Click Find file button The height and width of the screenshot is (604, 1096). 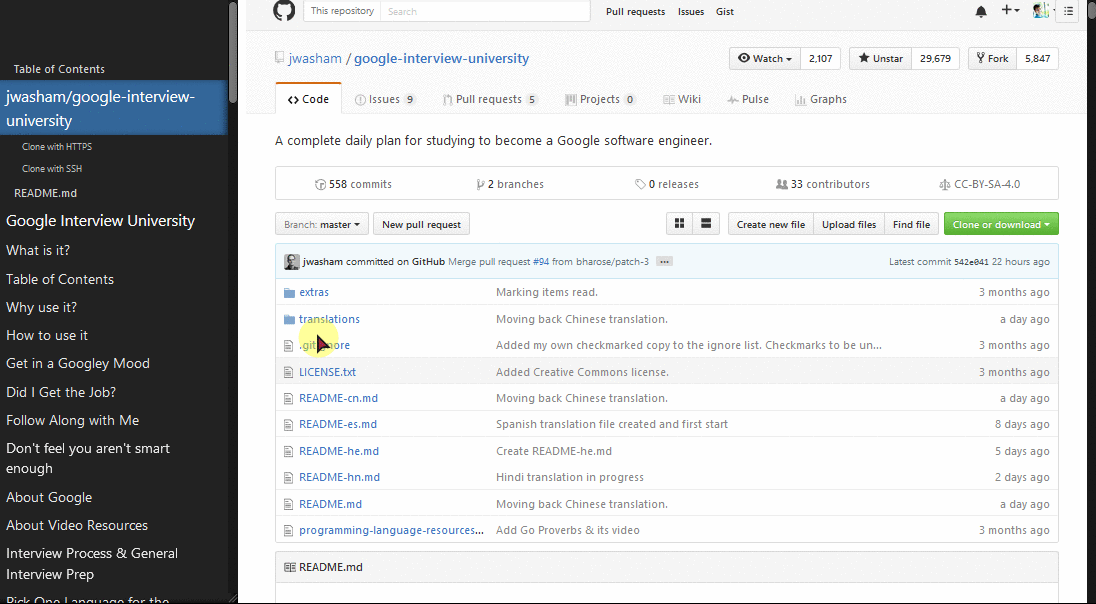911,224
